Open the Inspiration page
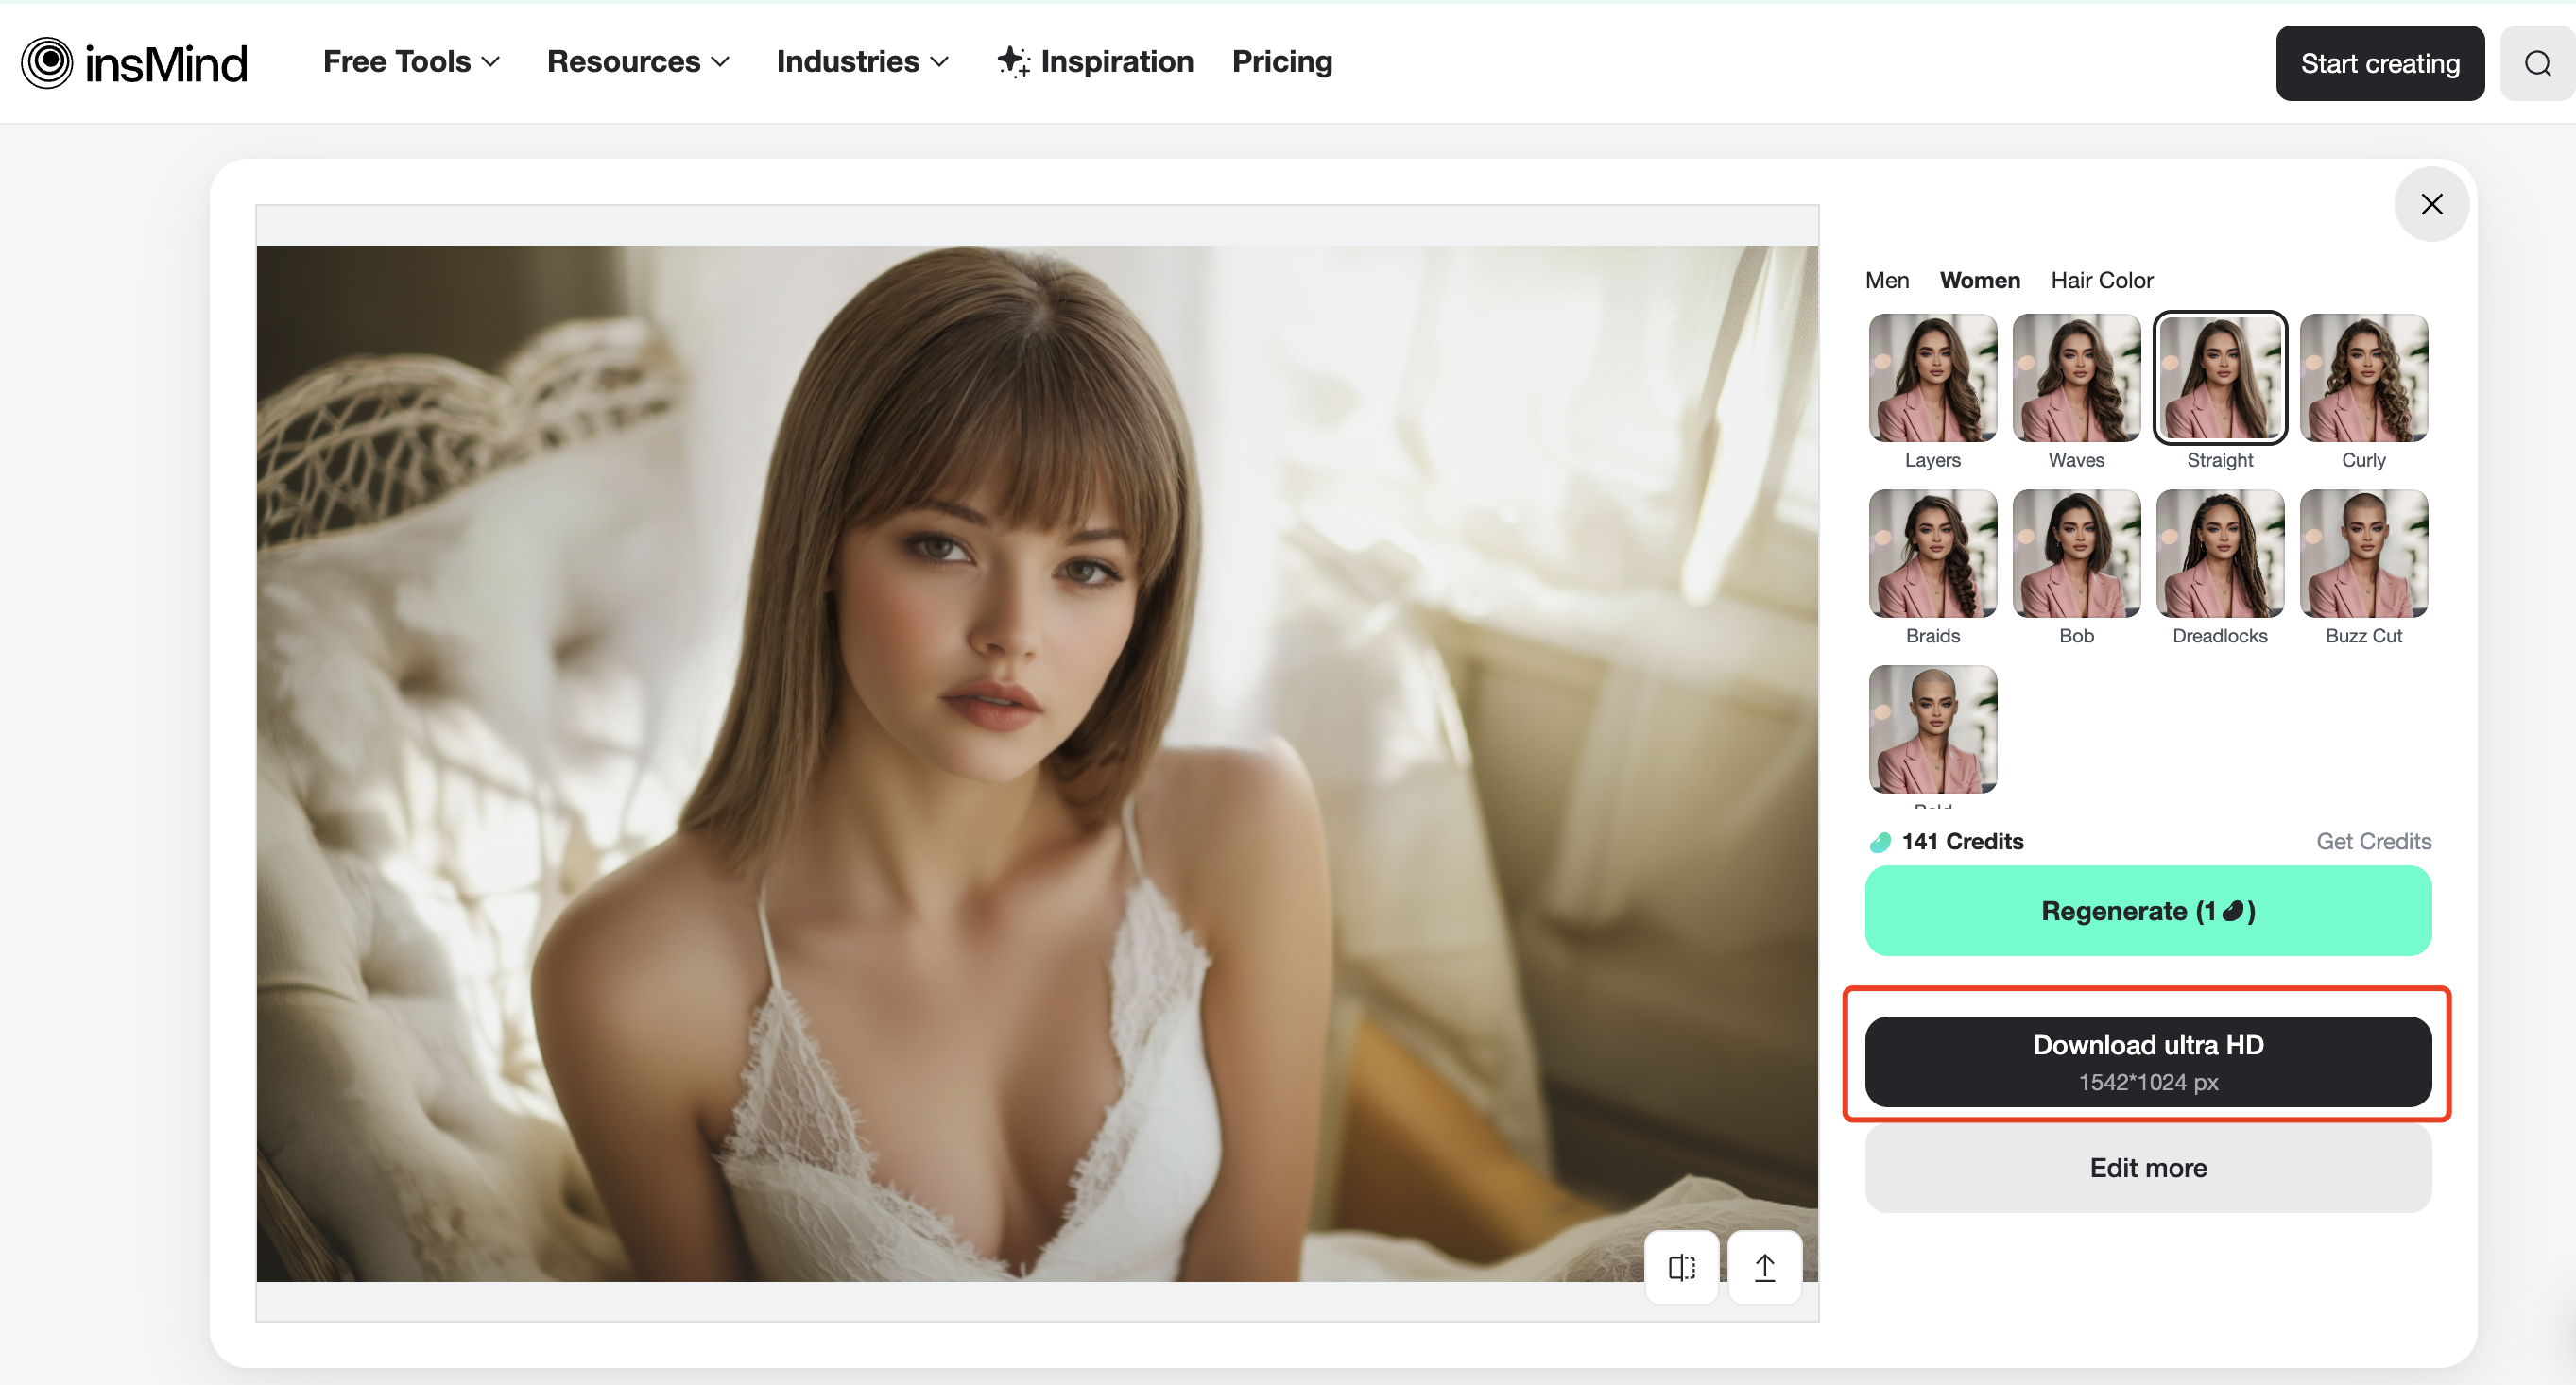This screenshot has width=2576, height=1385. [x=1095, y=62]
